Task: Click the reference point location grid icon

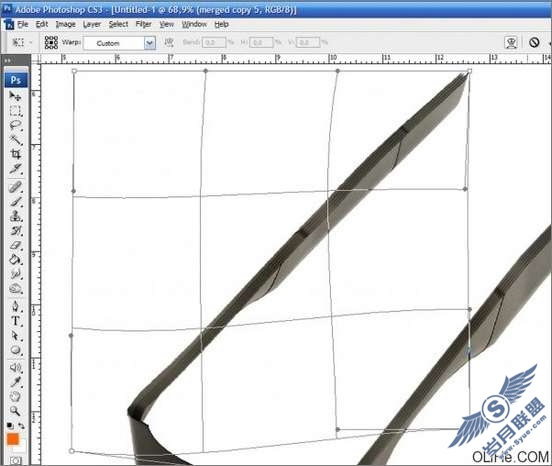Action: pyautogui.click(x=51, y=43)
